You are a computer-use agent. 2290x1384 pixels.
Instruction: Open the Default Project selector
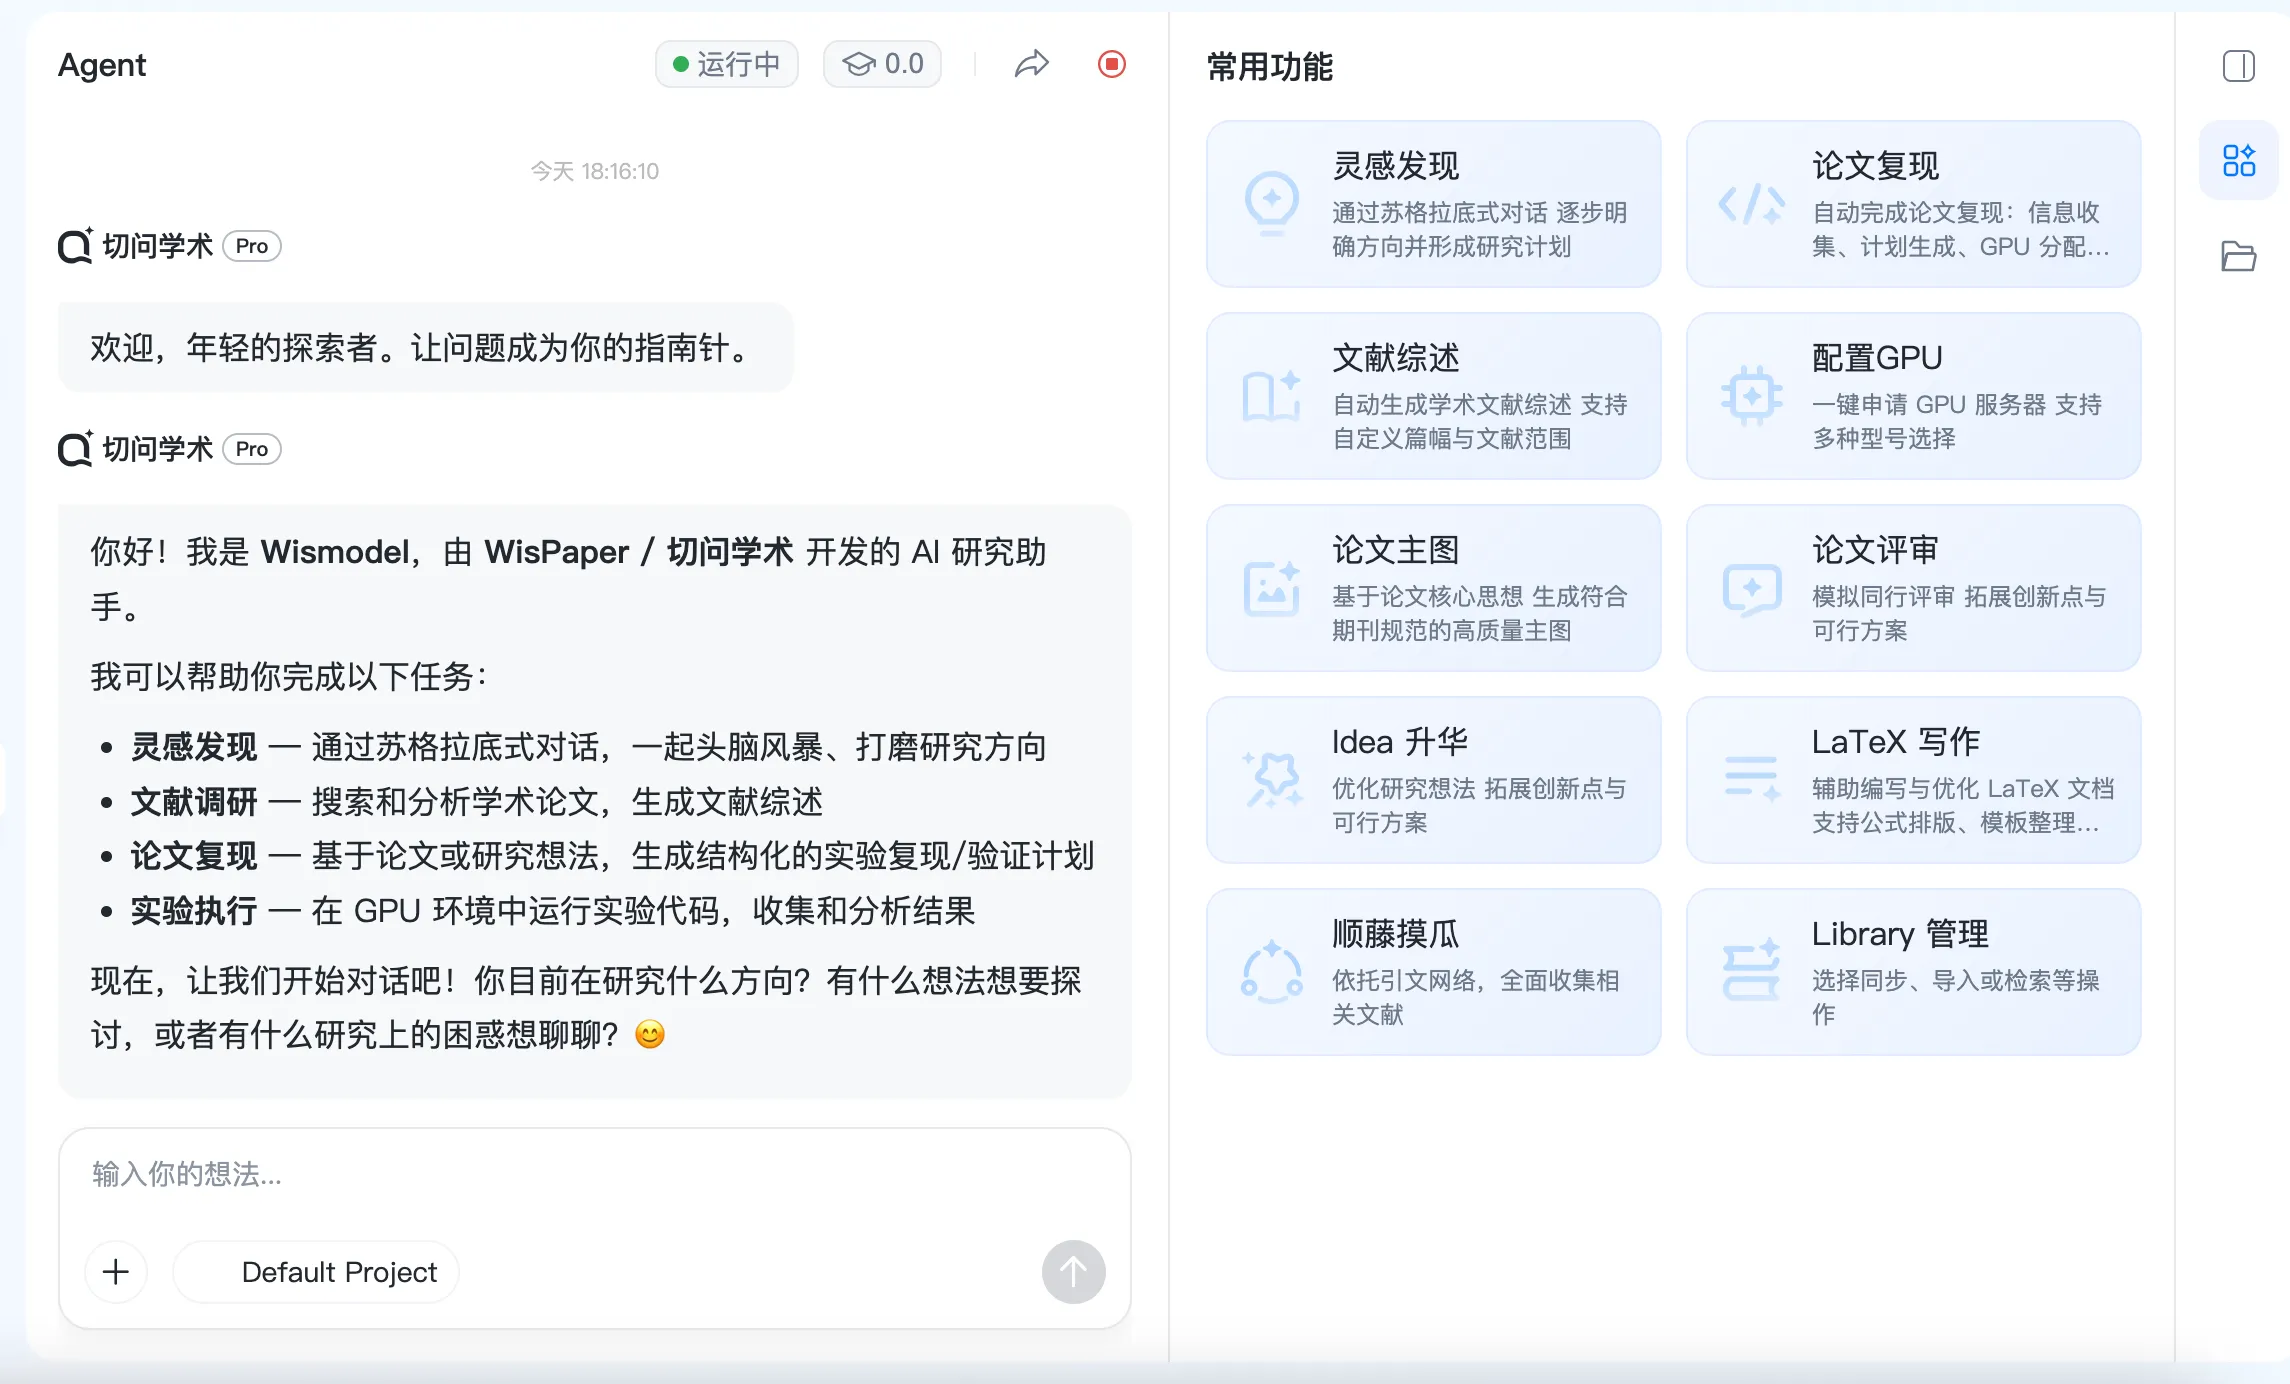(x=316, y=1272)
